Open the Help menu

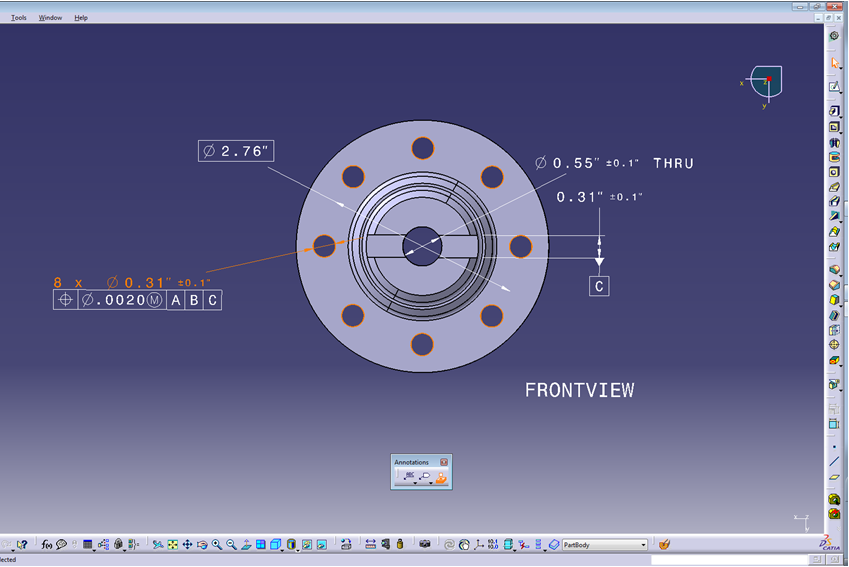point(81,17)
